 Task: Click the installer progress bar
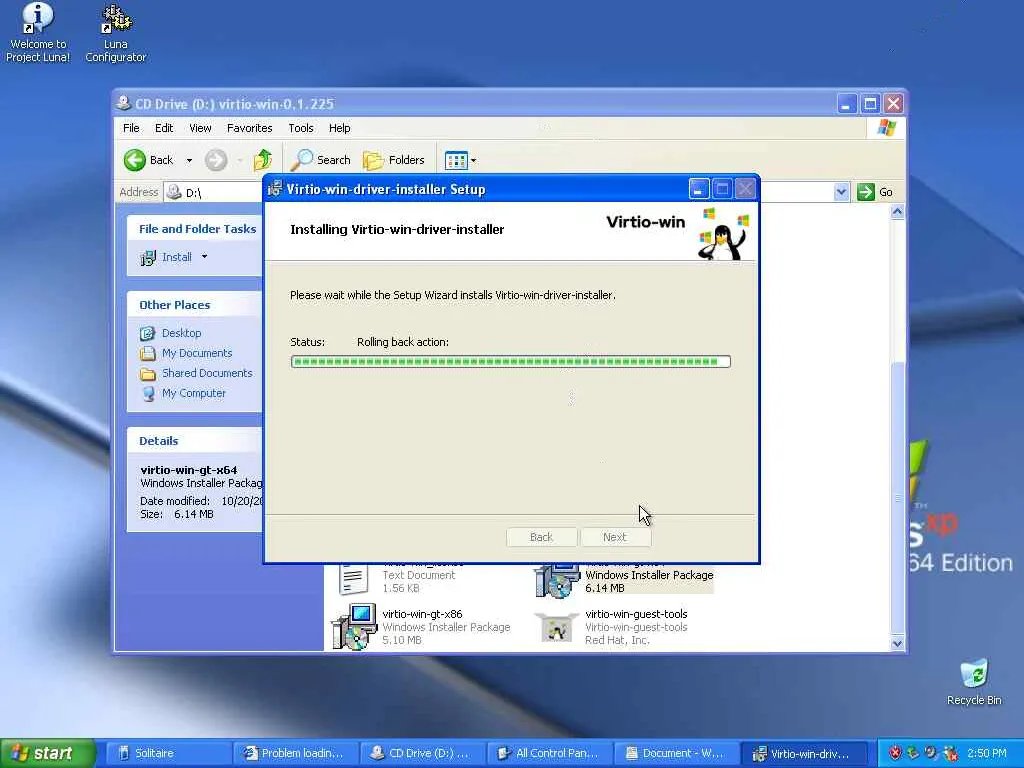click(x=511, y=362)
